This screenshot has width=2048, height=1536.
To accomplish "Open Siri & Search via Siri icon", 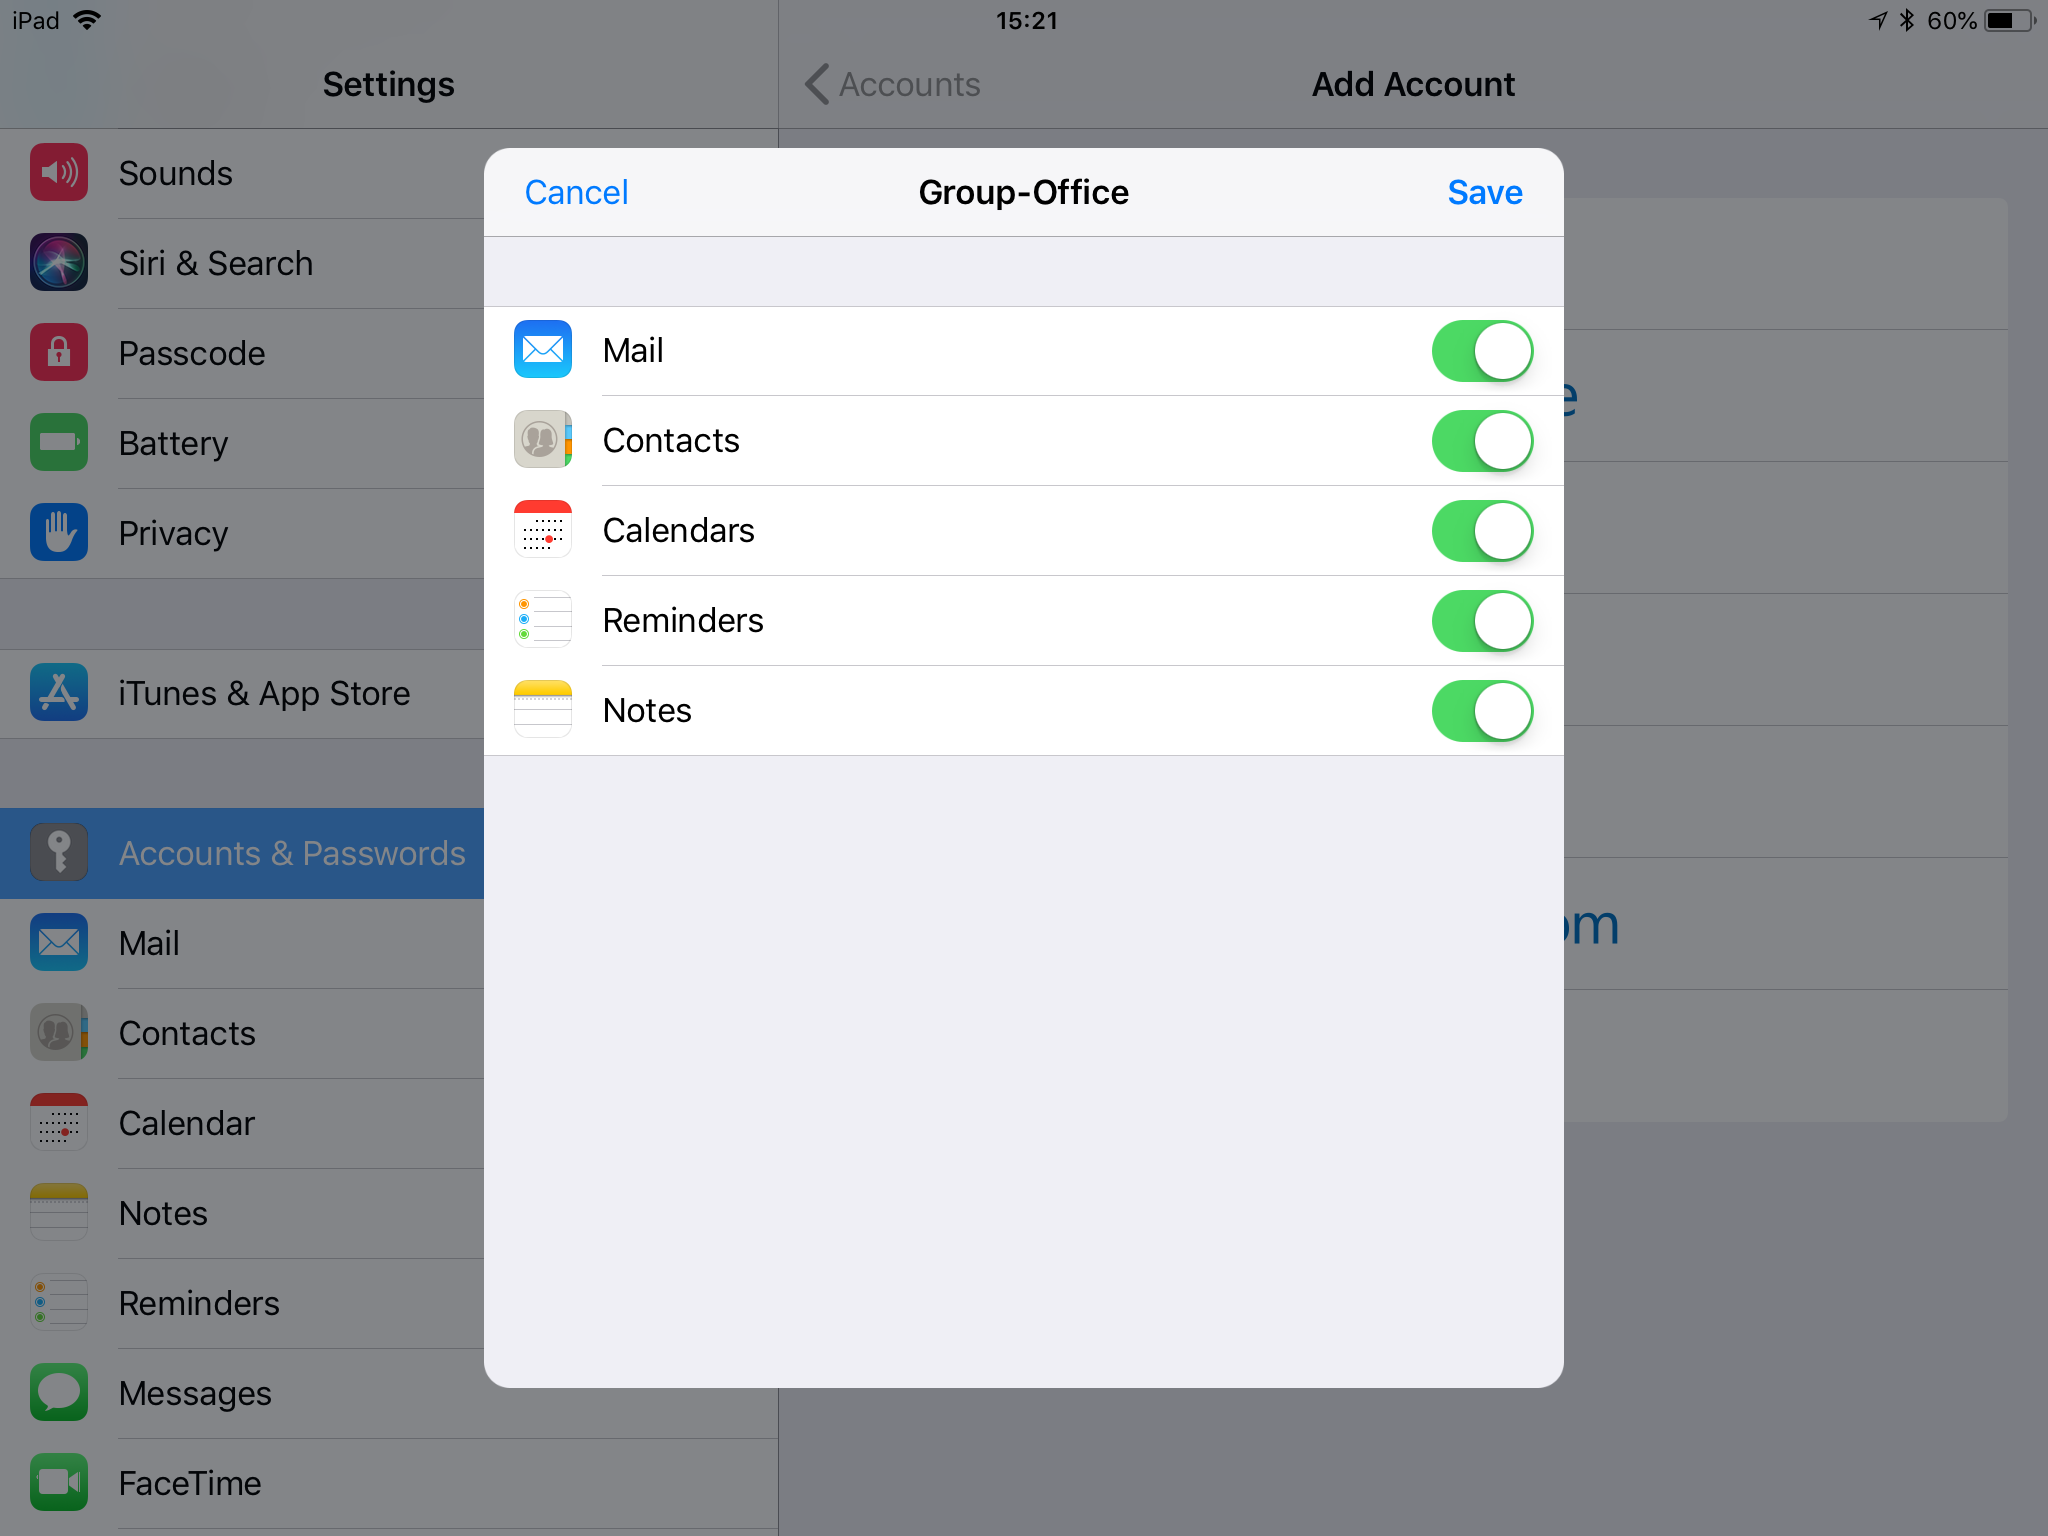I will (59, 263).
